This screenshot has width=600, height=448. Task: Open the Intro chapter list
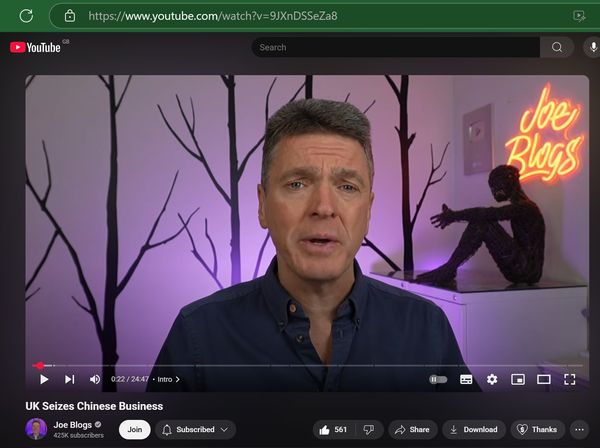pyautogui.click(x=168, y=379)
